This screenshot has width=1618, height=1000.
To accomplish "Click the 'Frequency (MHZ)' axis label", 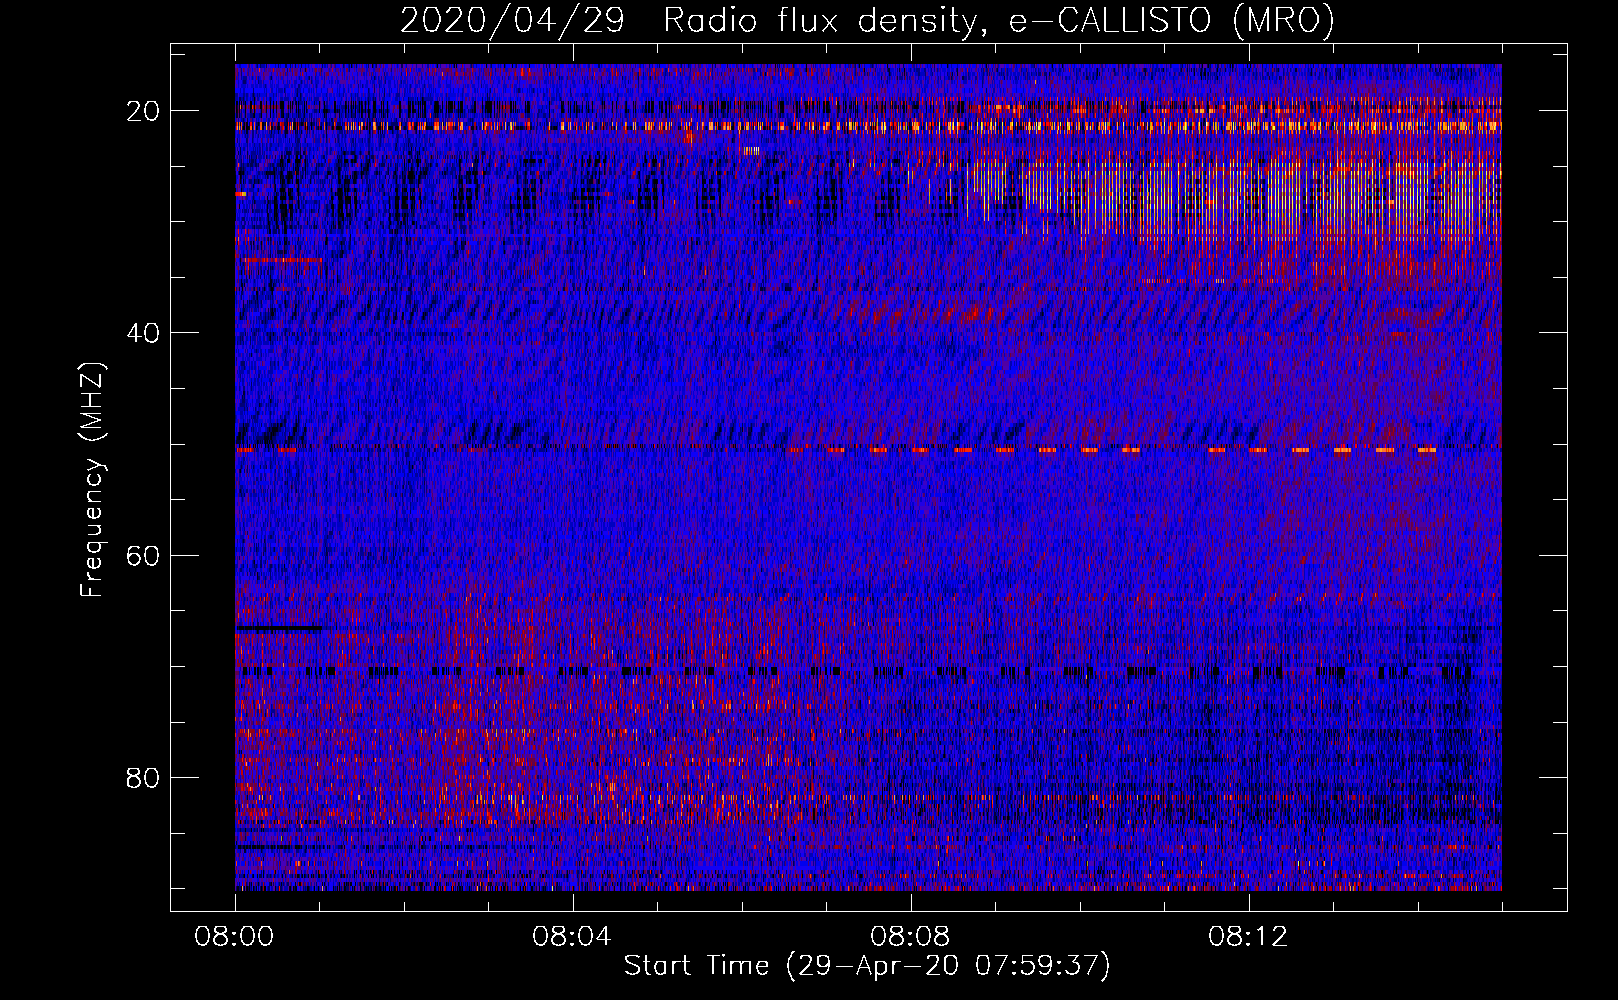I will [92, 480].
